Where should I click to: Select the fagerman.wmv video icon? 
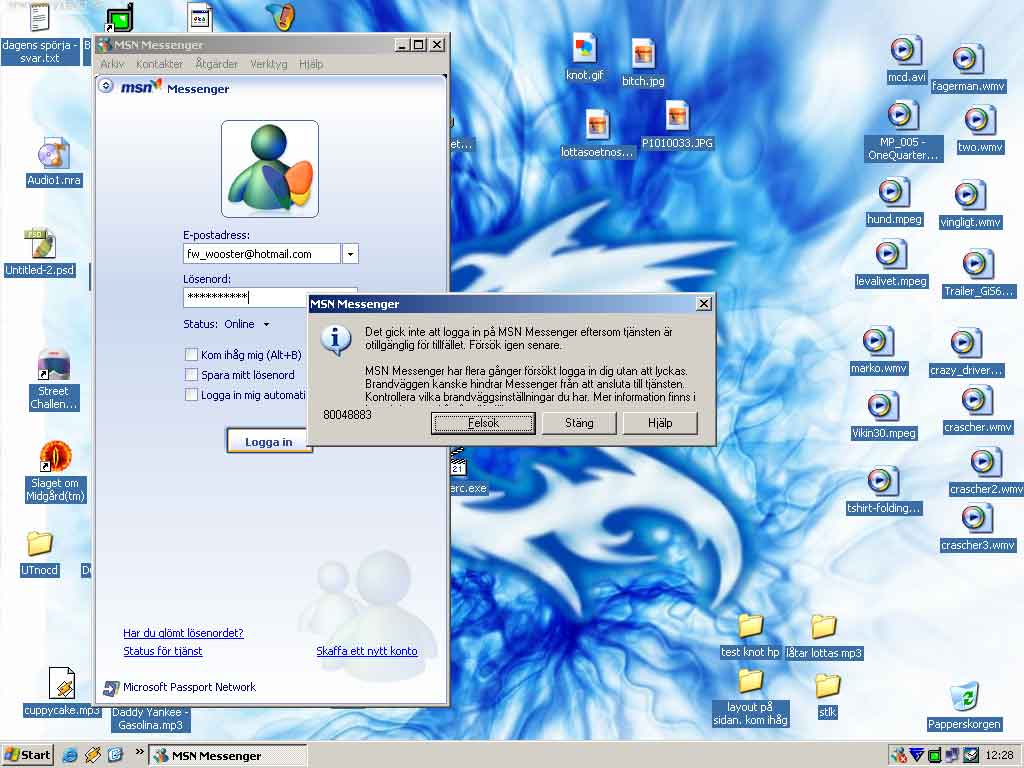click(x=968, y=59)
